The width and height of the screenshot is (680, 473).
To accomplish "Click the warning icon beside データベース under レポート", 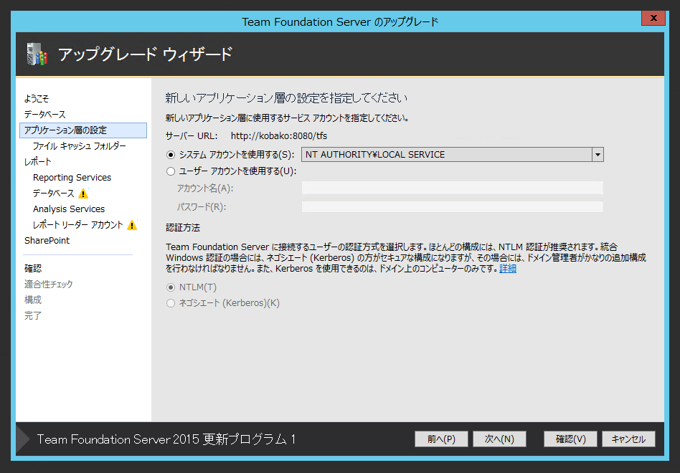I will click(83, 194).
